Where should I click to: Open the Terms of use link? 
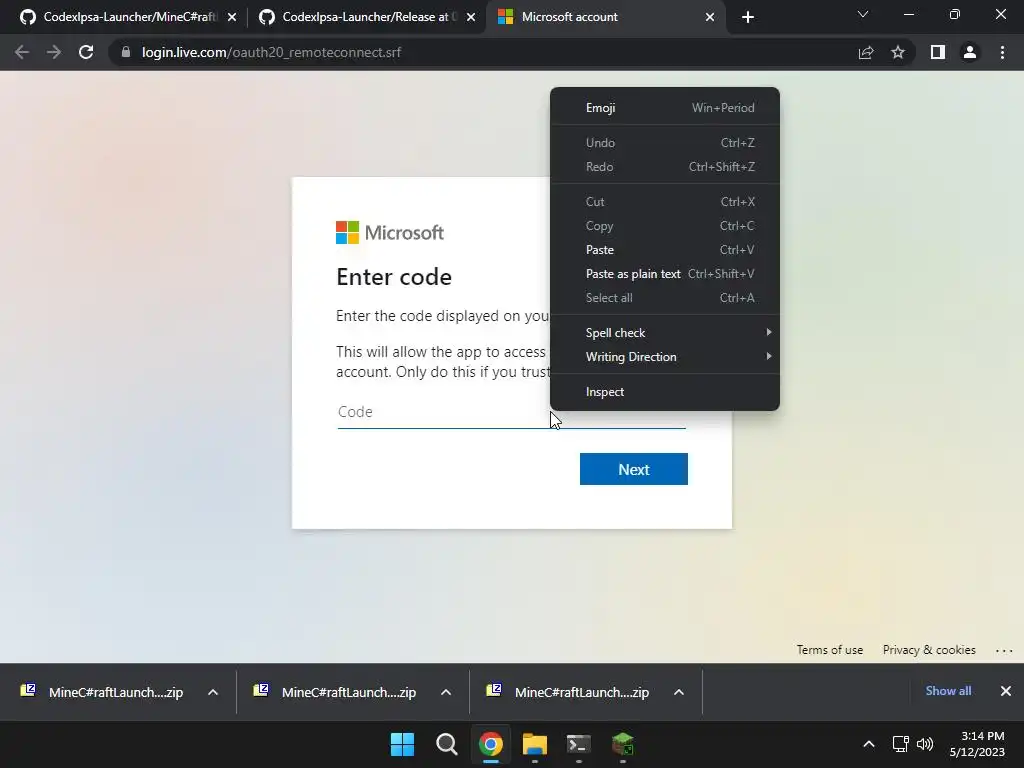(829, 650)
